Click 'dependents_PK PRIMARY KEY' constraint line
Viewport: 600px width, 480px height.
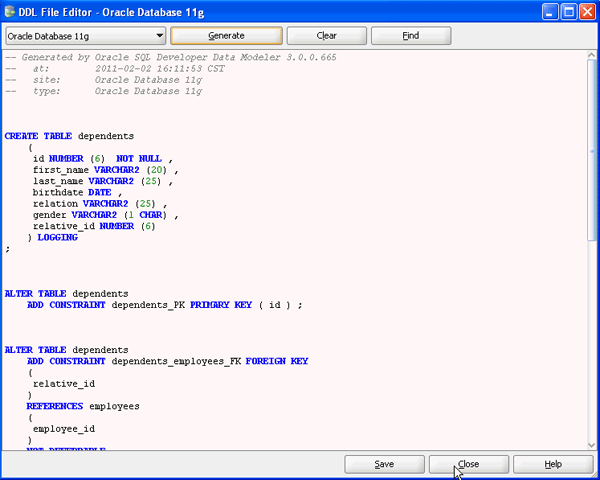(x=165, y=305)
